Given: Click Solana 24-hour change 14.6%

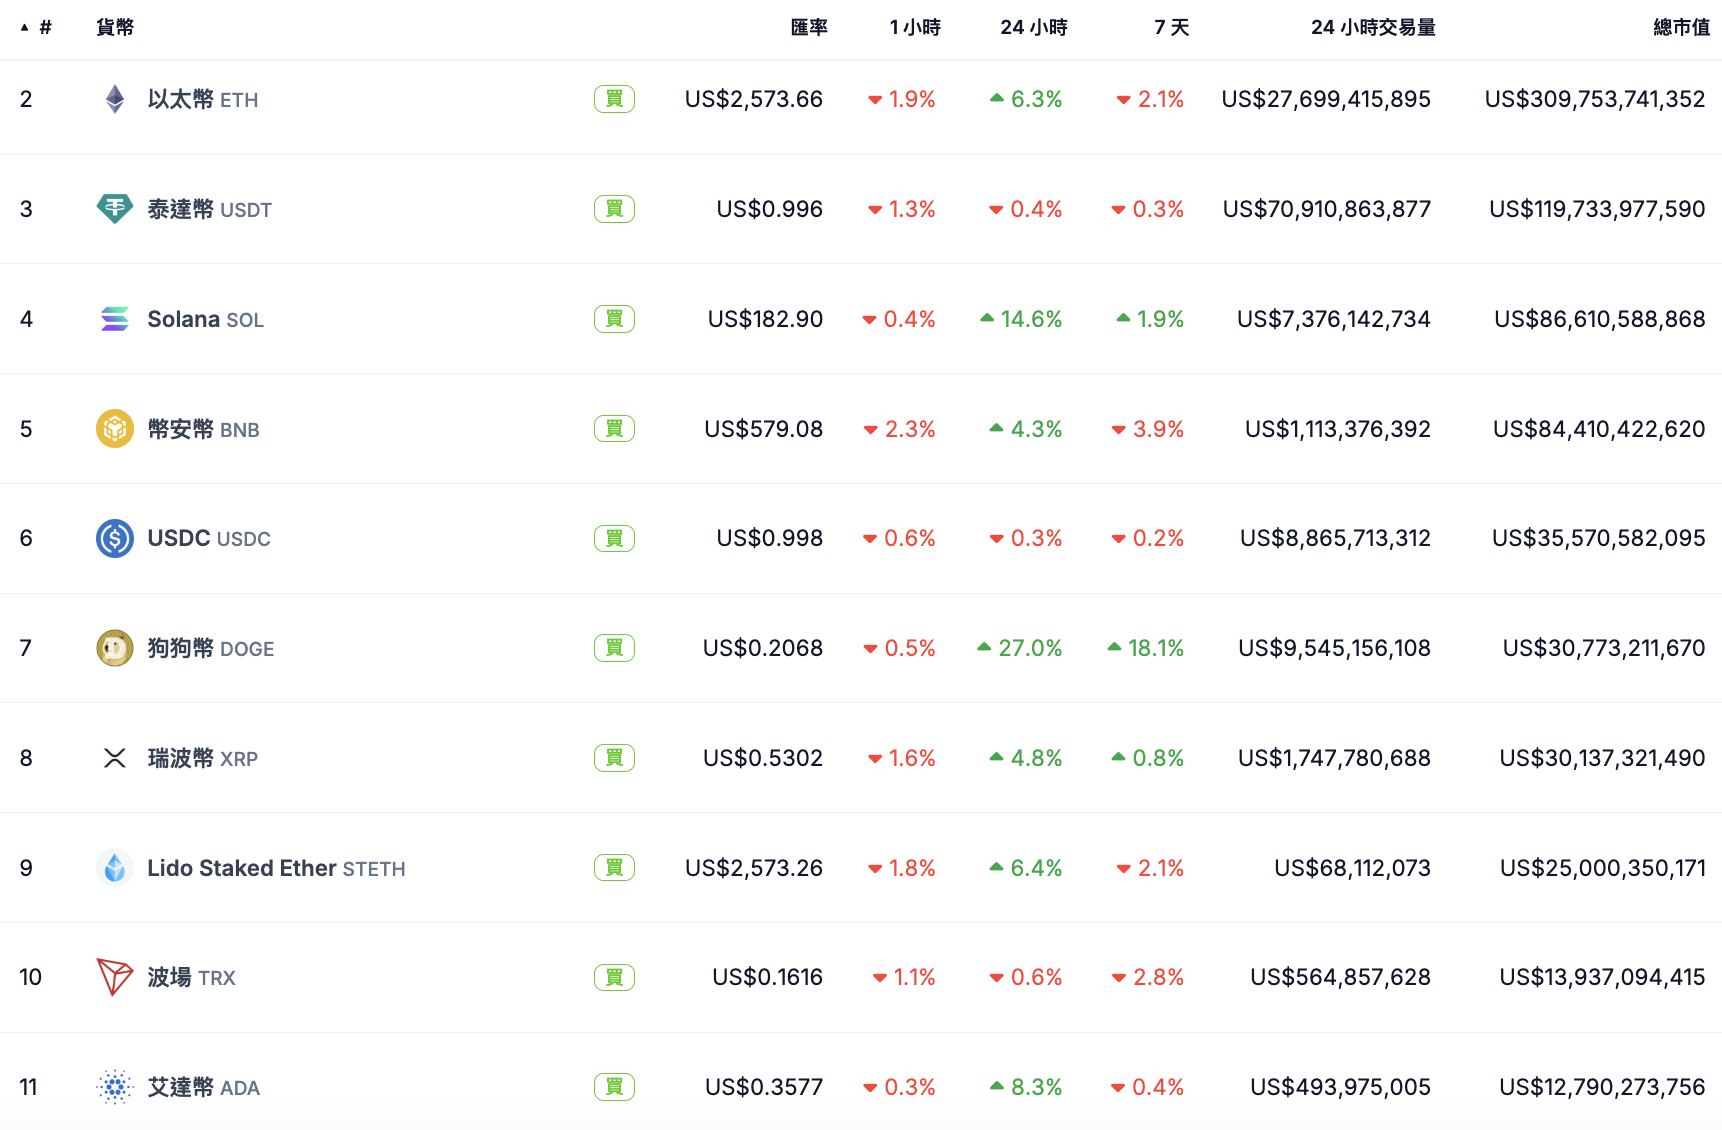Looking at the screenshot, I should click(1021, 319).
